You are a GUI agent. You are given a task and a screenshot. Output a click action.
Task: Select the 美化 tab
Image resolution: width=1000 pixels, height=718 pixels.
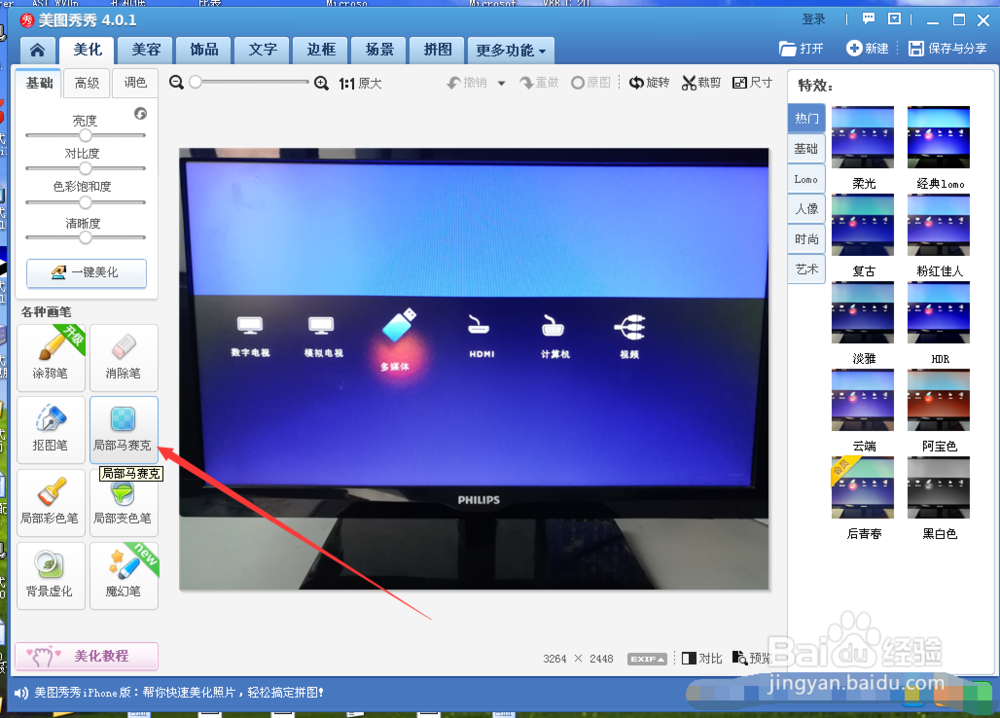[x=87, y=50]
